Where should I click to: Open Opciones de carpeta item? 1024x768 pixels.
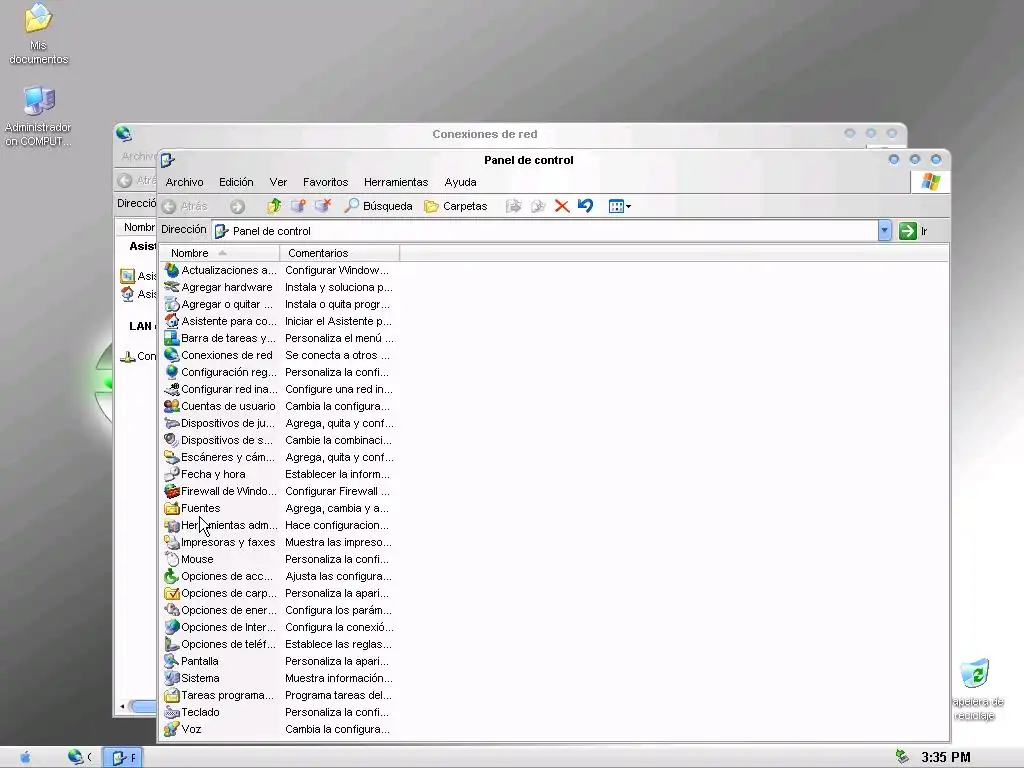pyautogui.click(x=220, y=592)
